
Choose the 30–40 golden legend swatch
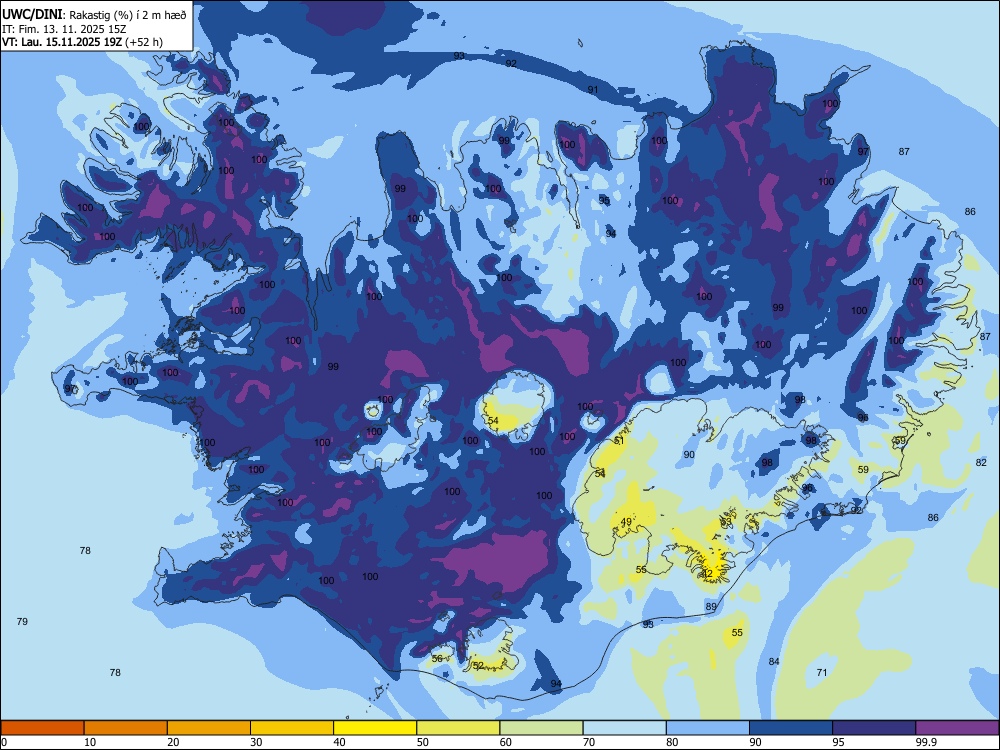coord(292,728)
